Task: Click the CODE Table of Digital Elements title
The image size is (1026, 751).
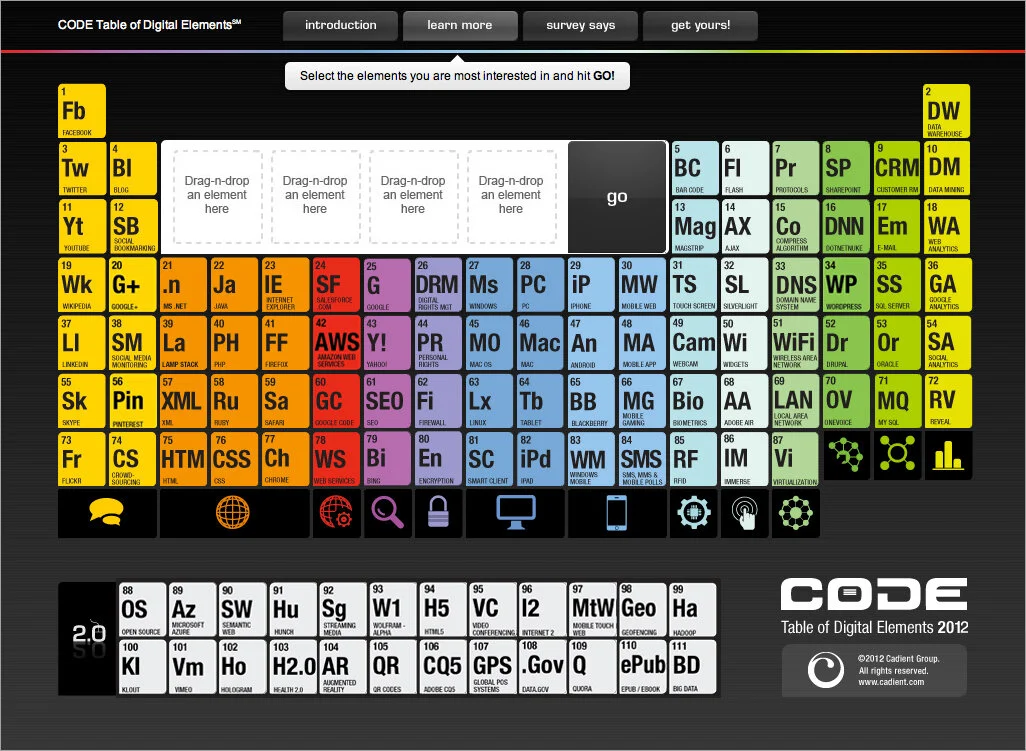Action: (x=149, y=26)
